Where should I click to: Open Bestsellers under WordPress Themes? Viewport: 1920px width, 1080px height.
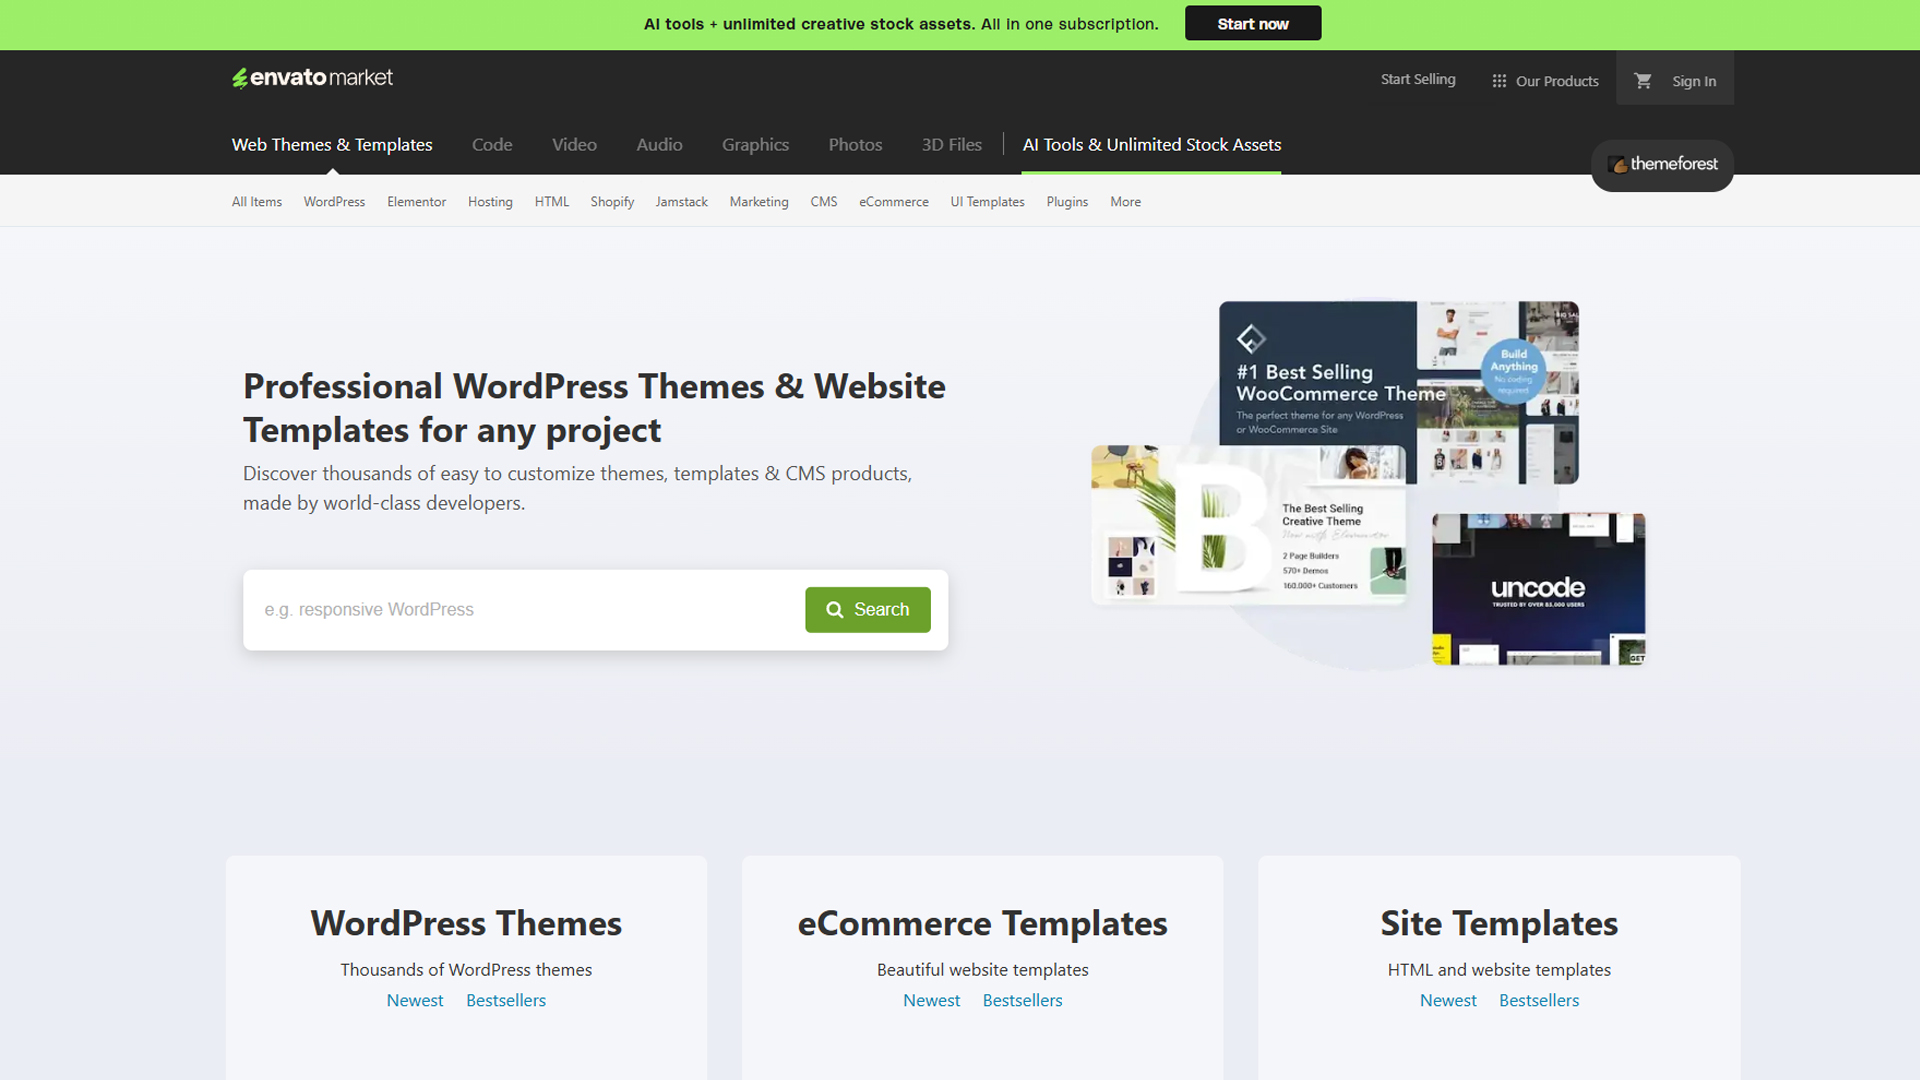click(x=506, y=1001)
